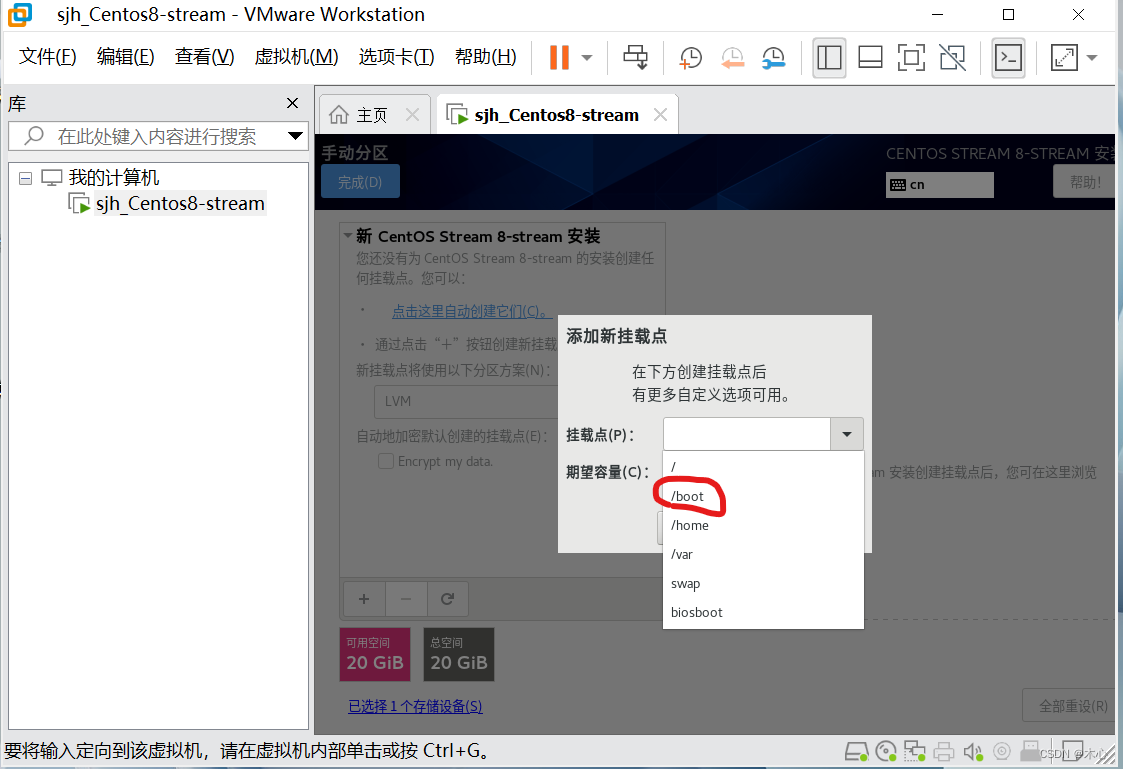
Task: Open the 编辑(E) menu
Action: 125,57
